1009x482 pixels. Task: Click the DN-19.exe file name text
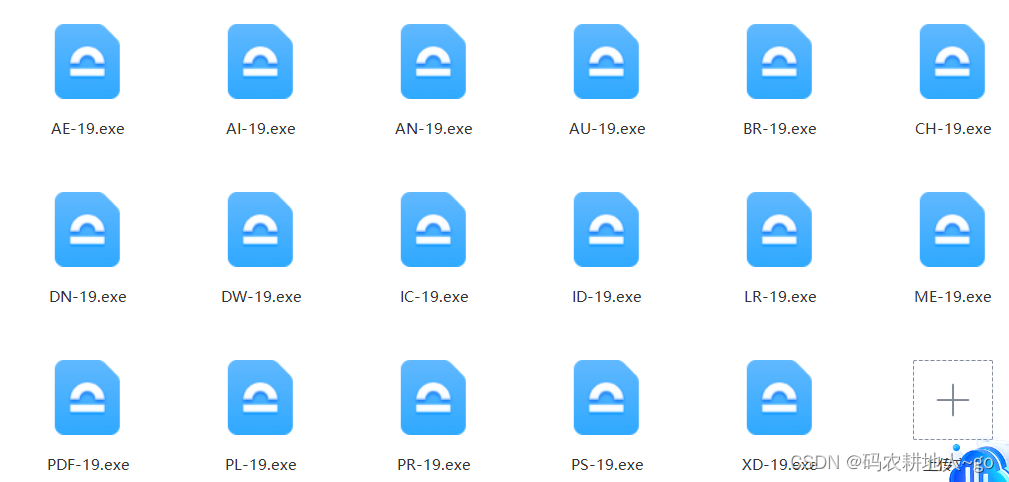88,297
